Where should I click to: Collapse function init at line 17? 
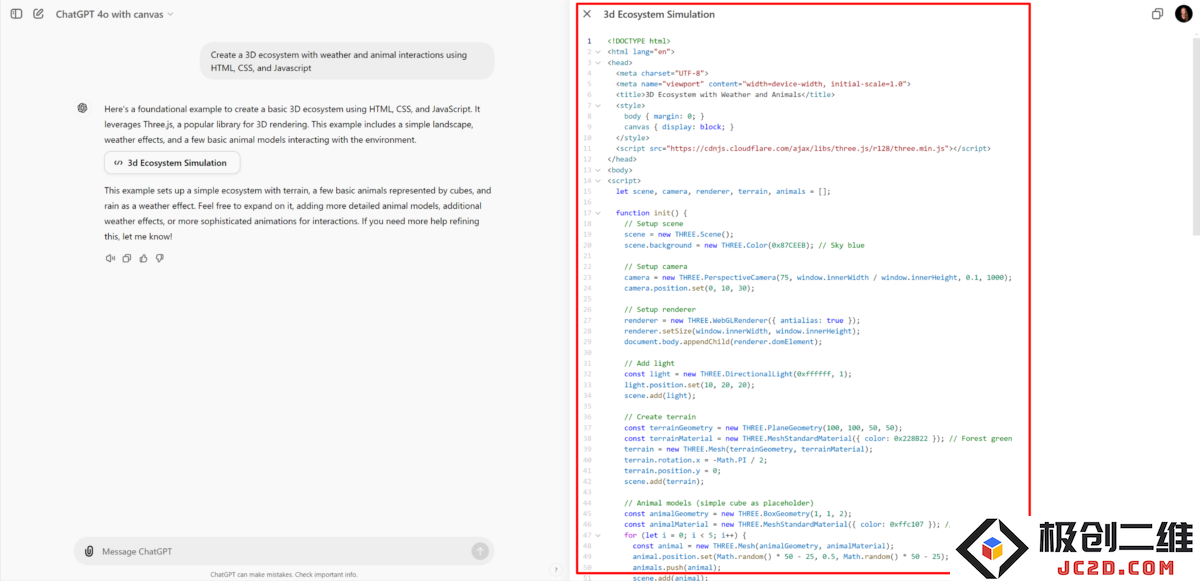click(598, 213)
